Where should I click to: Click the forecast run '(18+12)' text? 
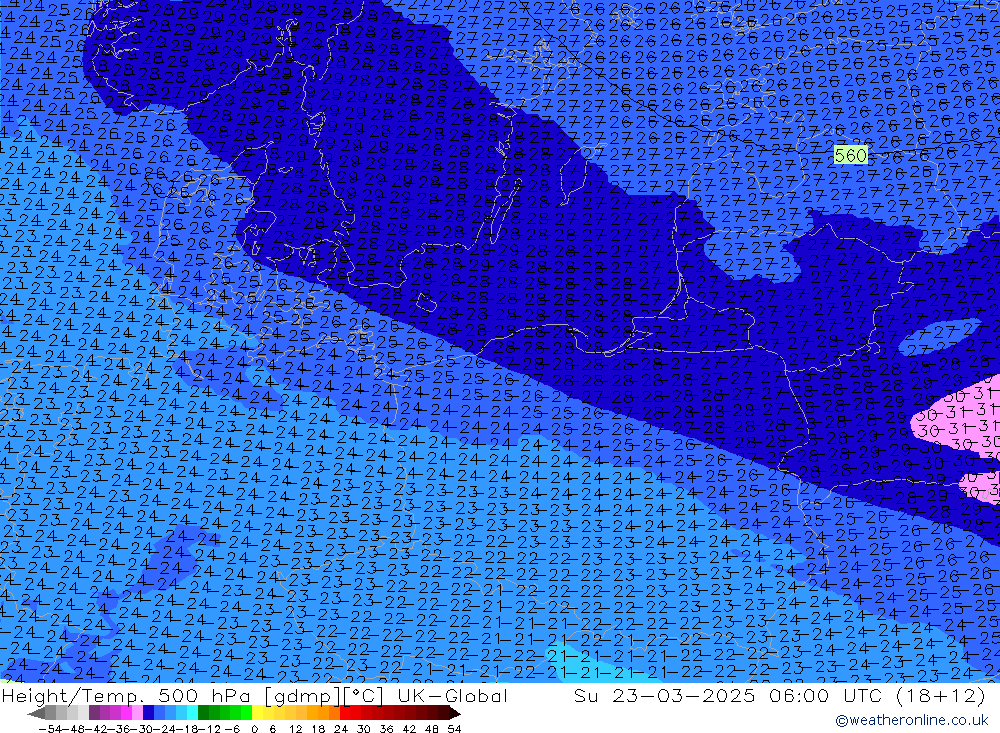[940, 695]
